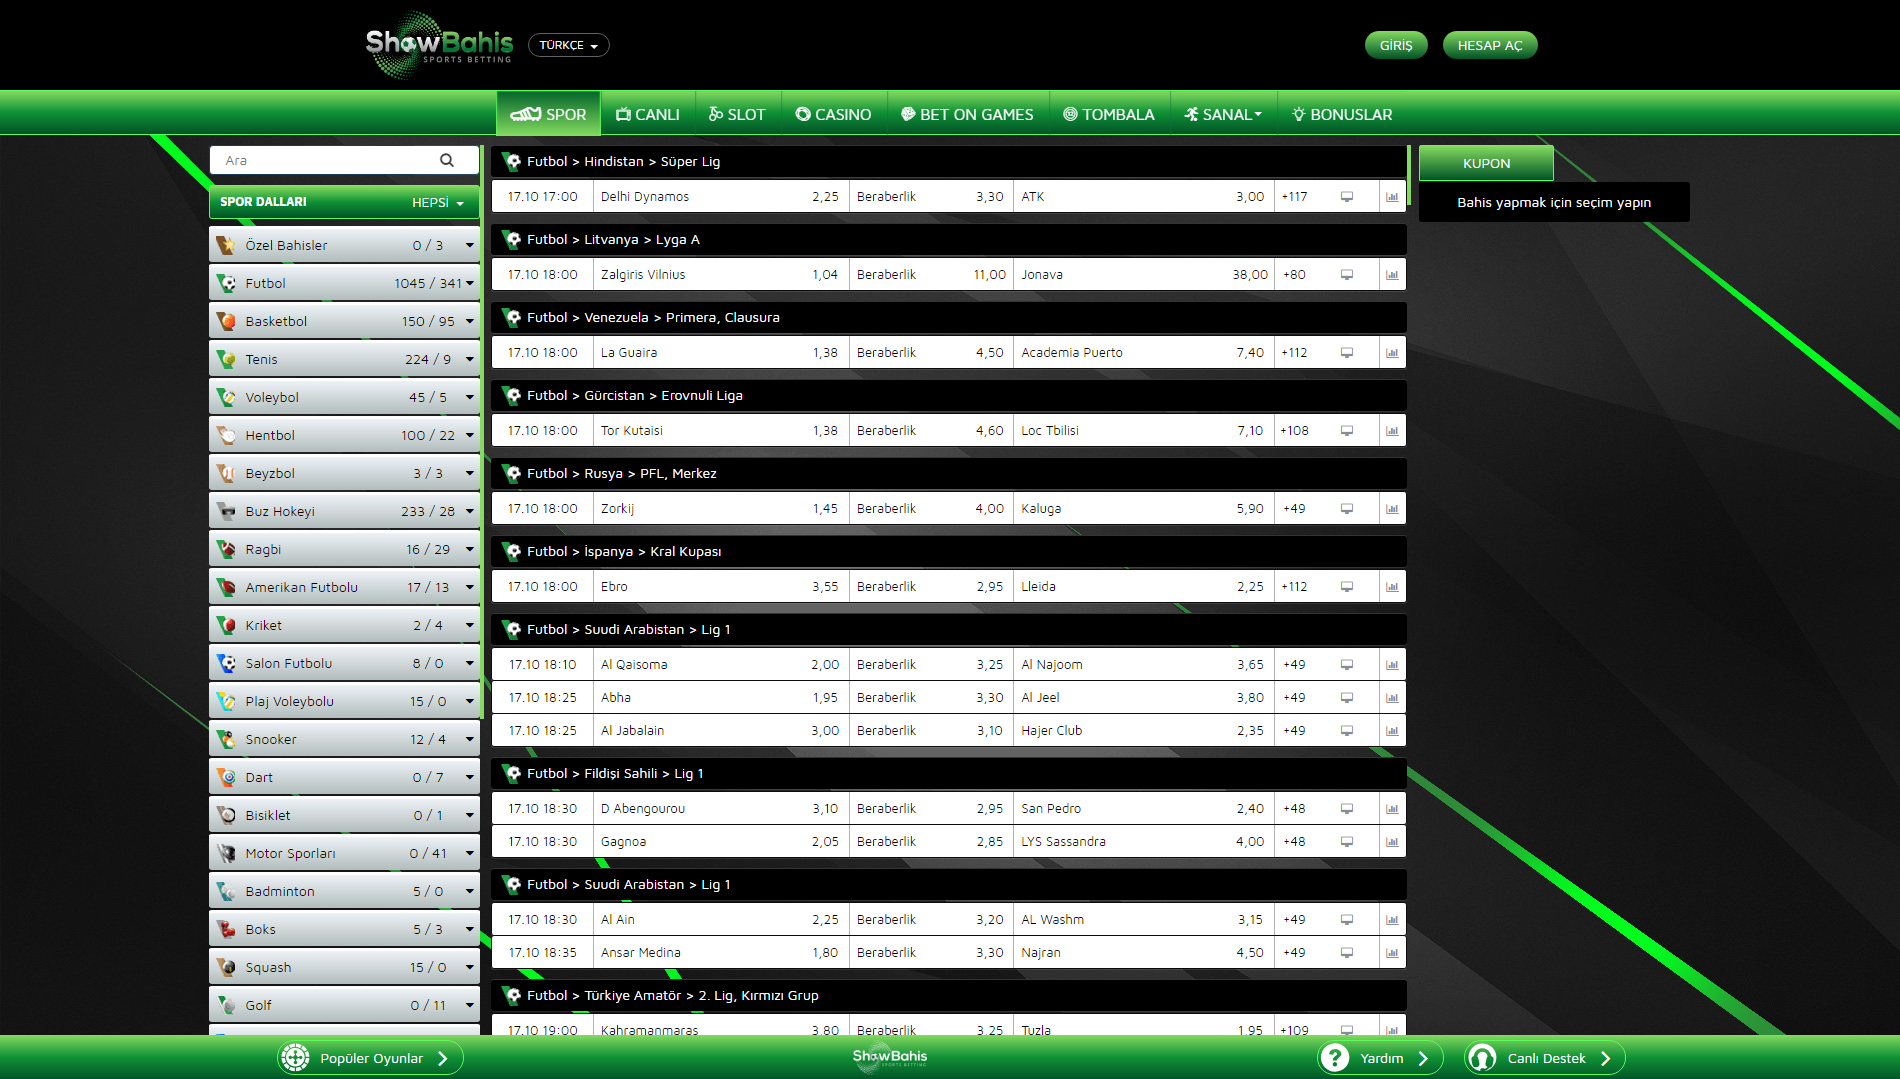The image size is (1900, 1079).
Task: Open the CASINO menu item
Action: [833, 114]
